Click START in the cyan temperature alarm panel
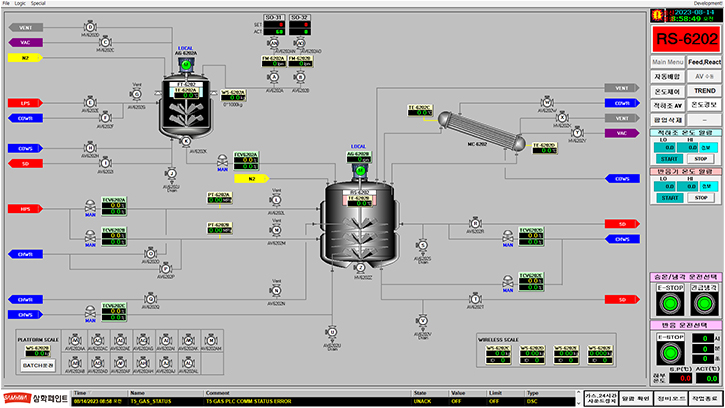725x408 pixels. 669,159
